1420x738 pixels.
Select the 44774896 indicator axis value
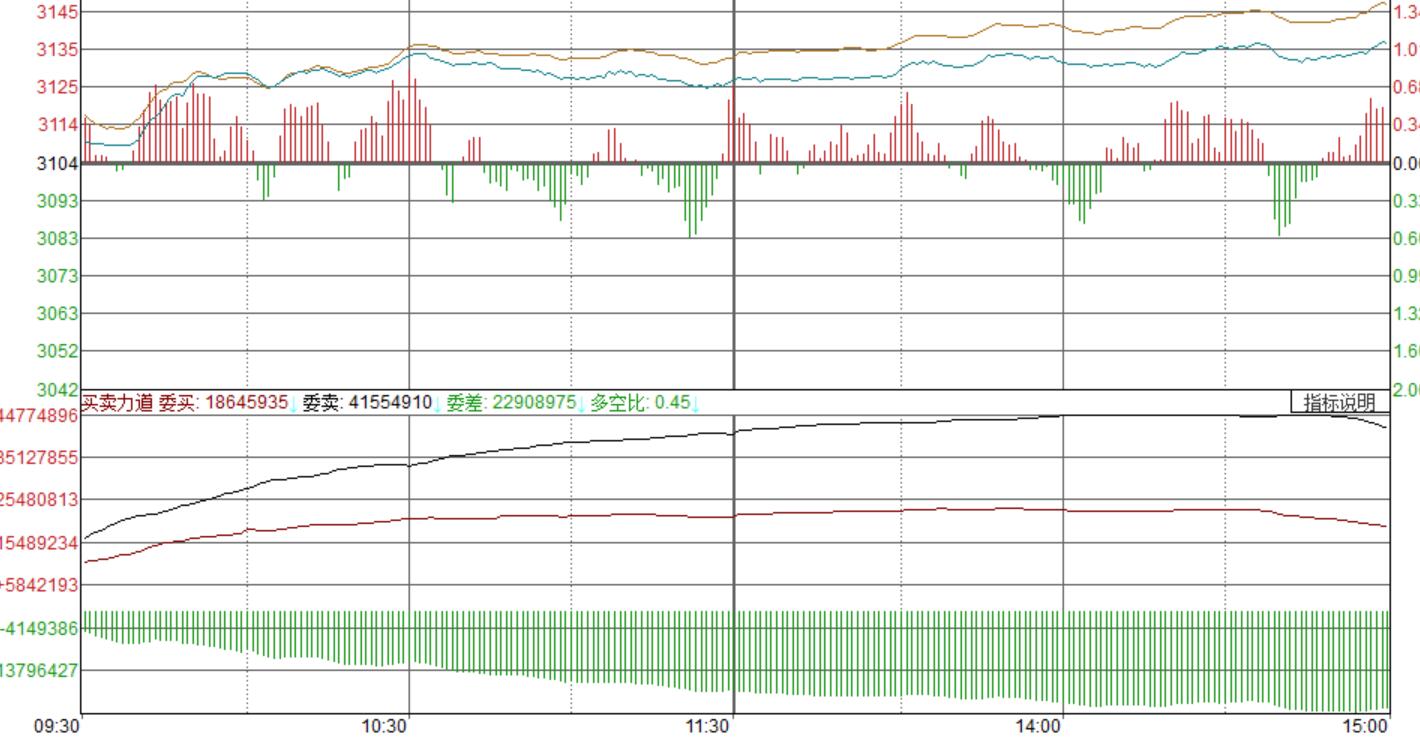(x=39, y=415)
